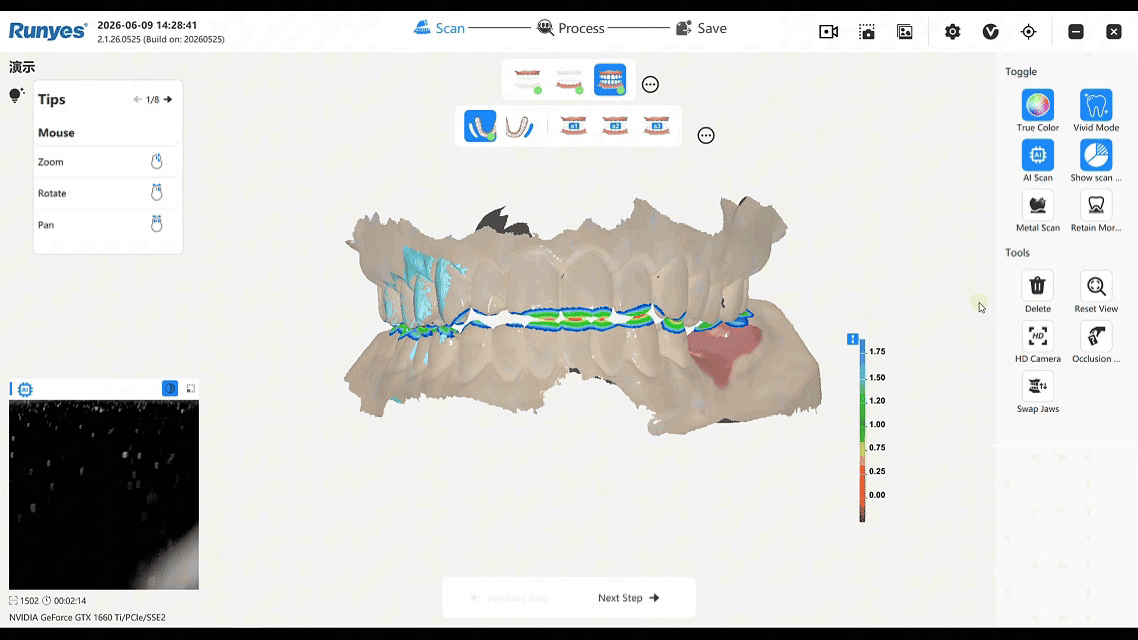Choose the first numbered bite position icon

[573, 126]
